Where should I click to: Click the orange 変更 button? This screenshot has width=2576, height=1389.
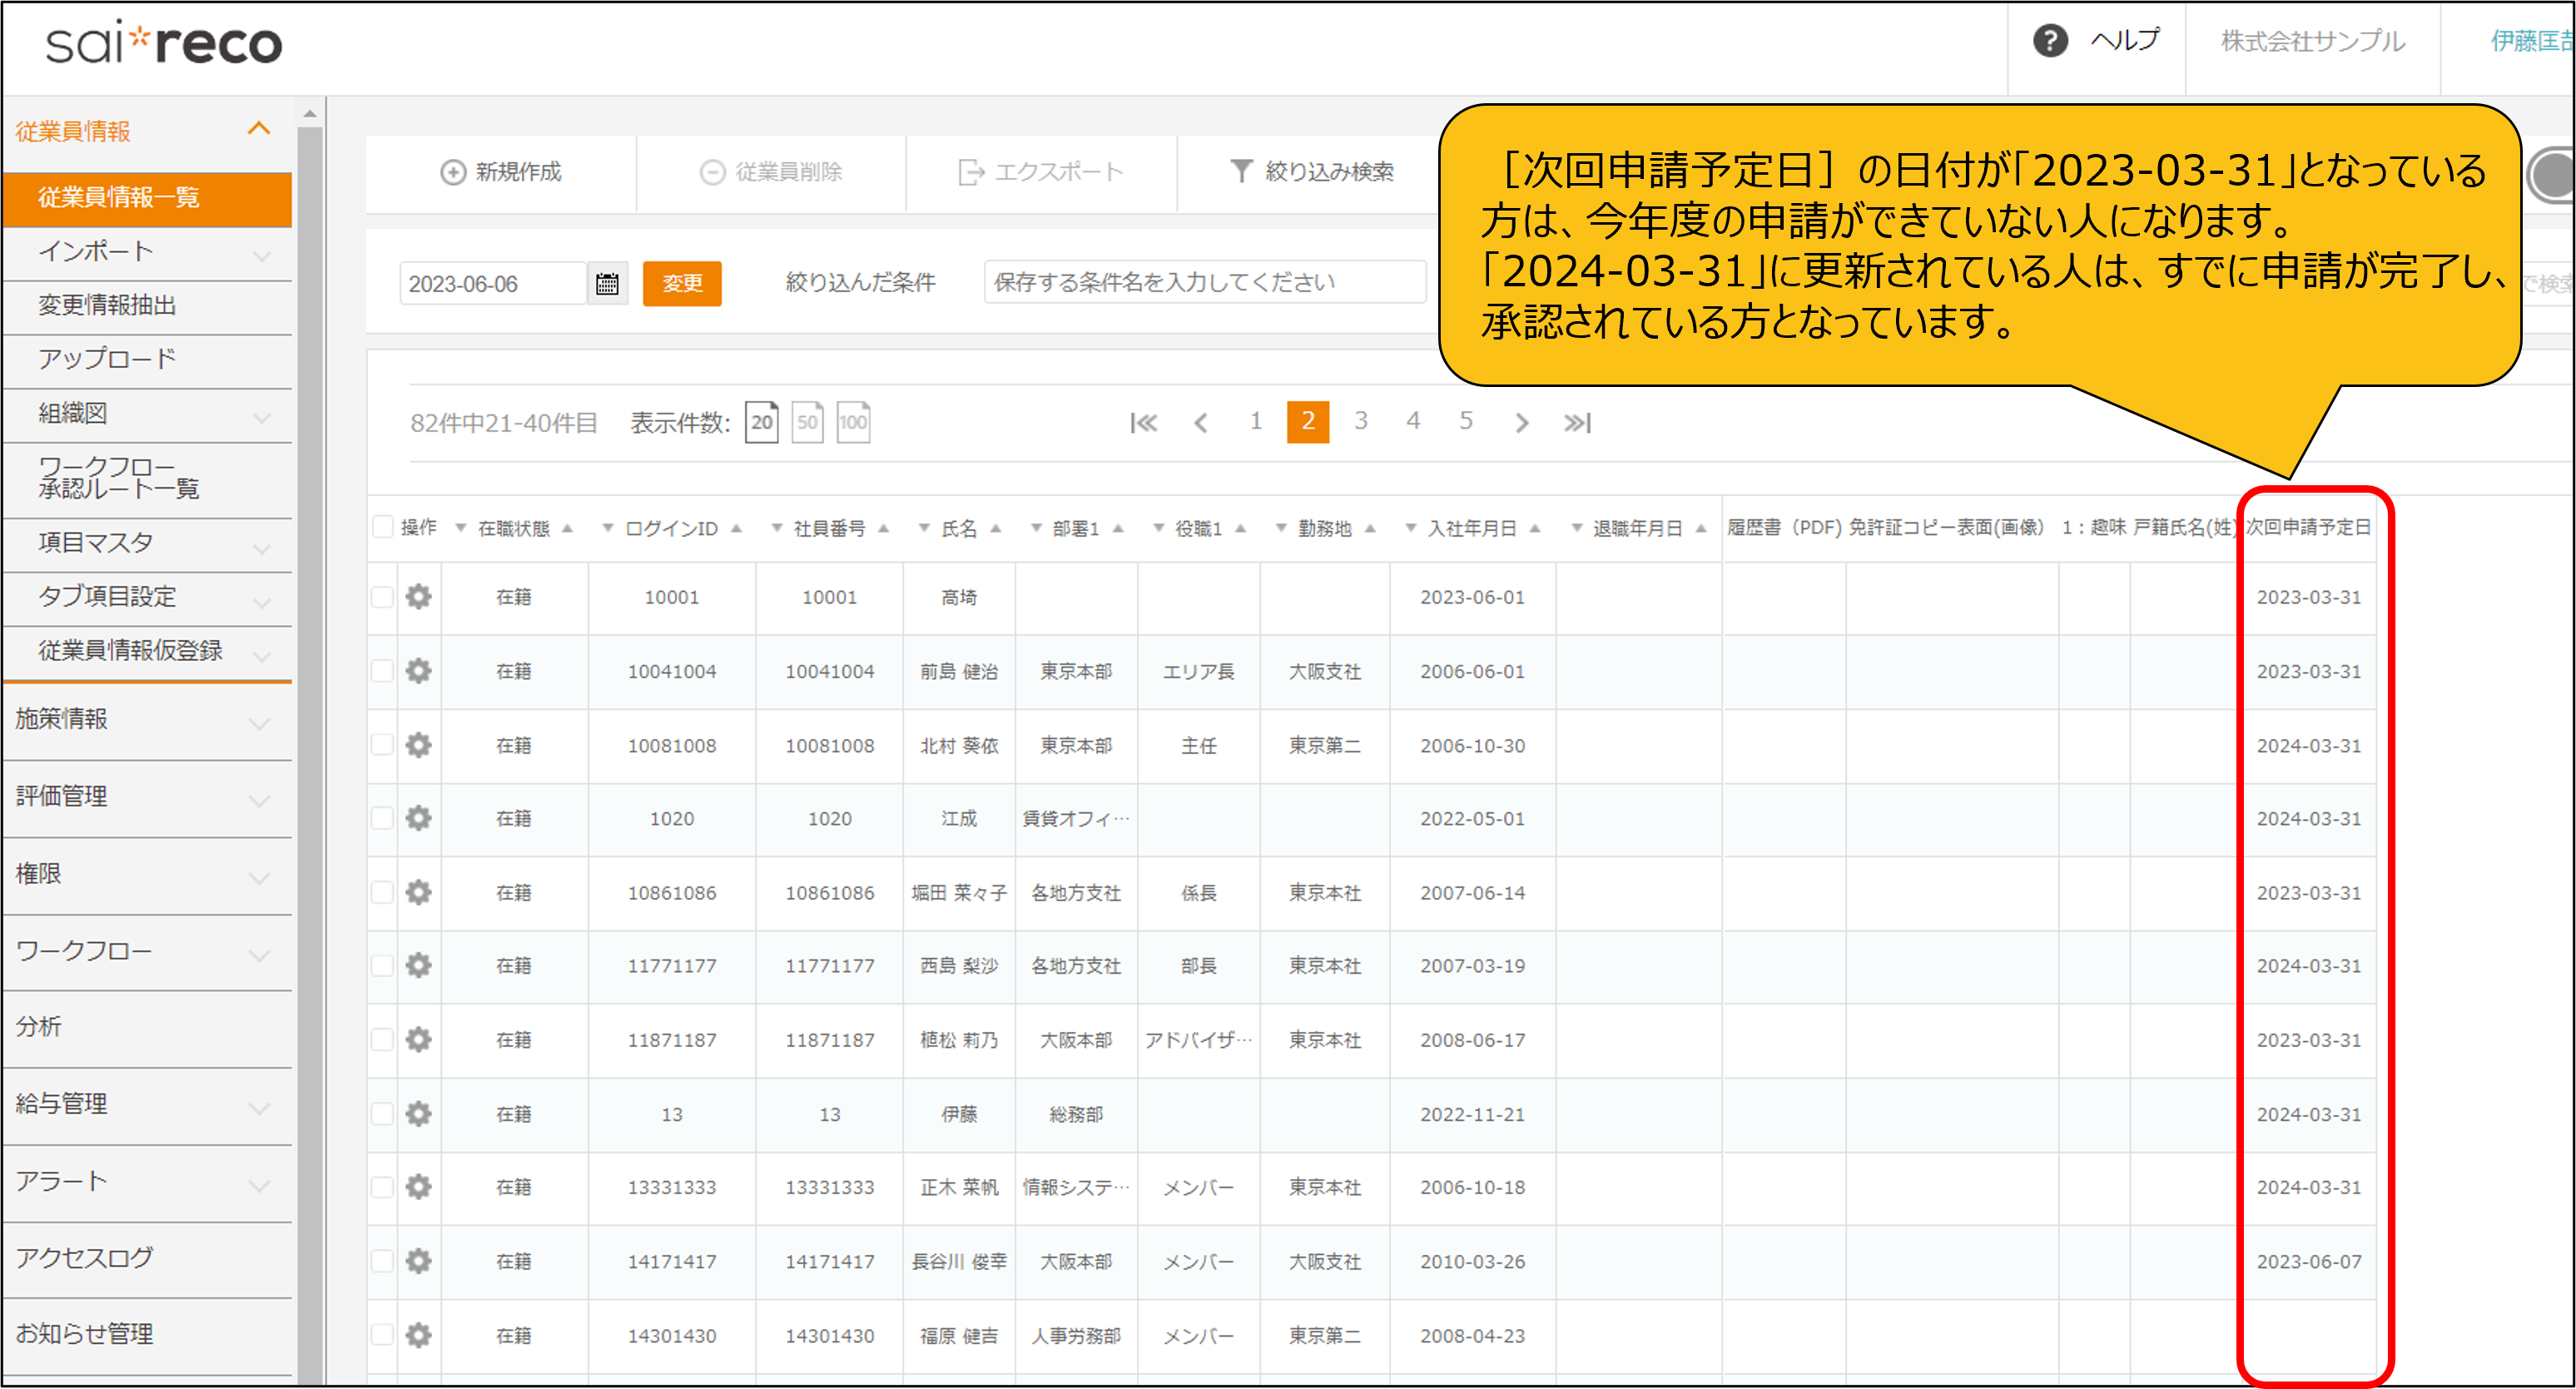(682, 284)
